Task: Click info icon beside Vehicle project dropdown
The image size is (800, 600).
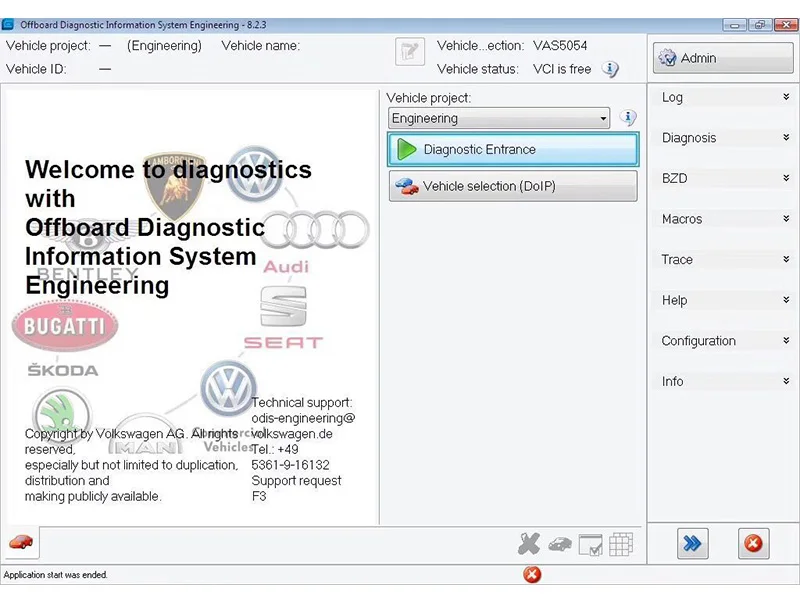Action: 628,118
